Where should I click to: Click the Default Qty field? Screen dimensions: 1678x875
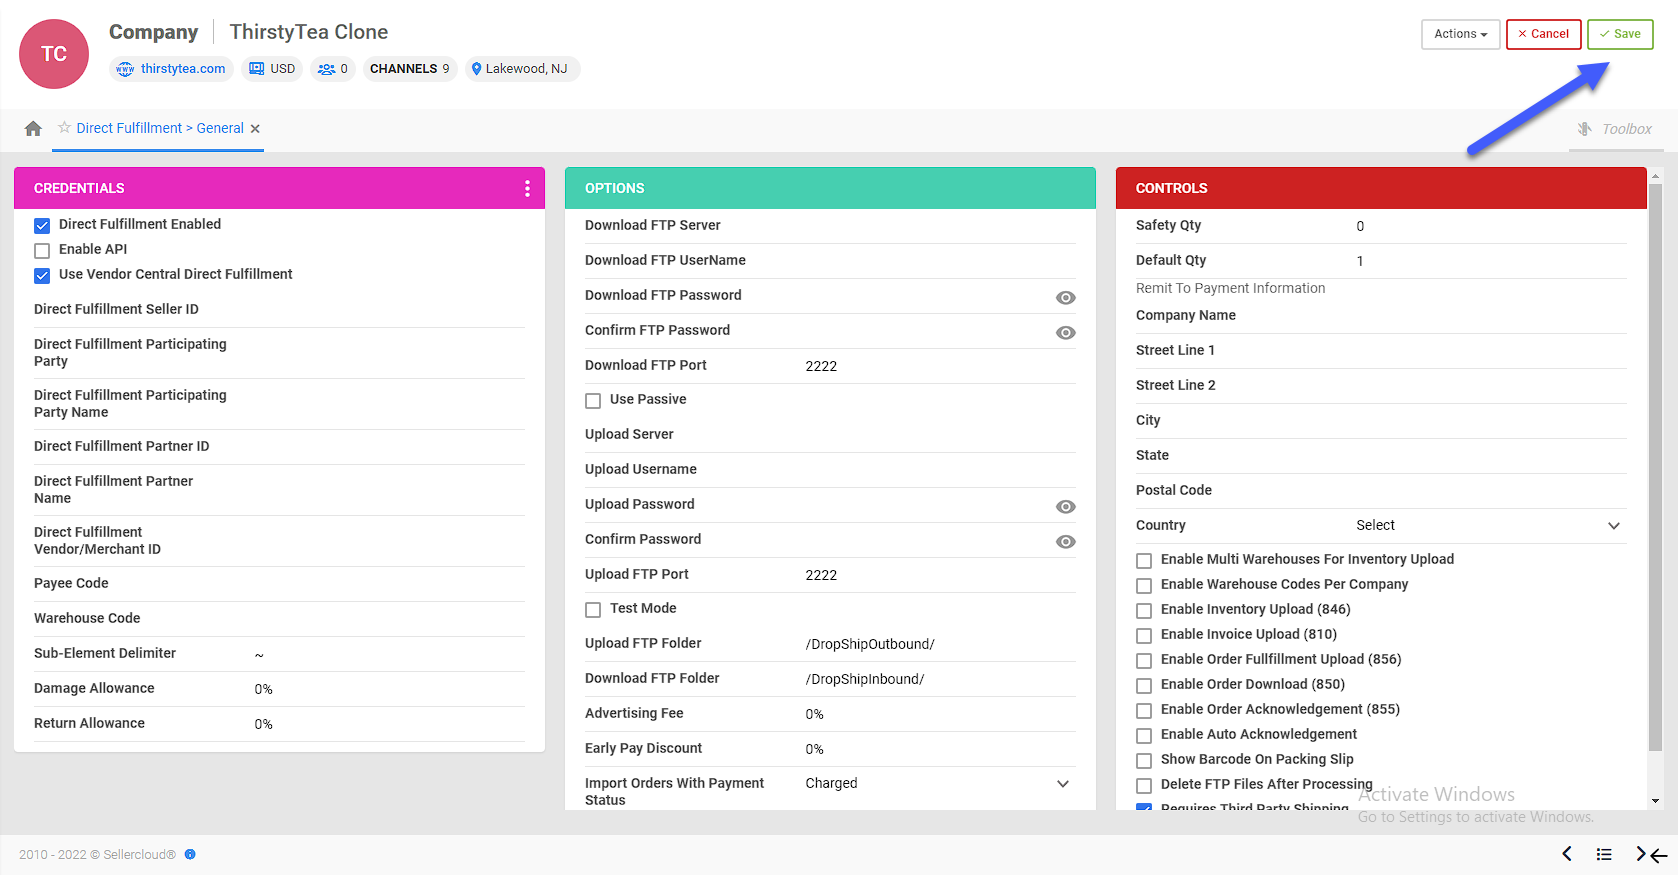pos(1490,261)
